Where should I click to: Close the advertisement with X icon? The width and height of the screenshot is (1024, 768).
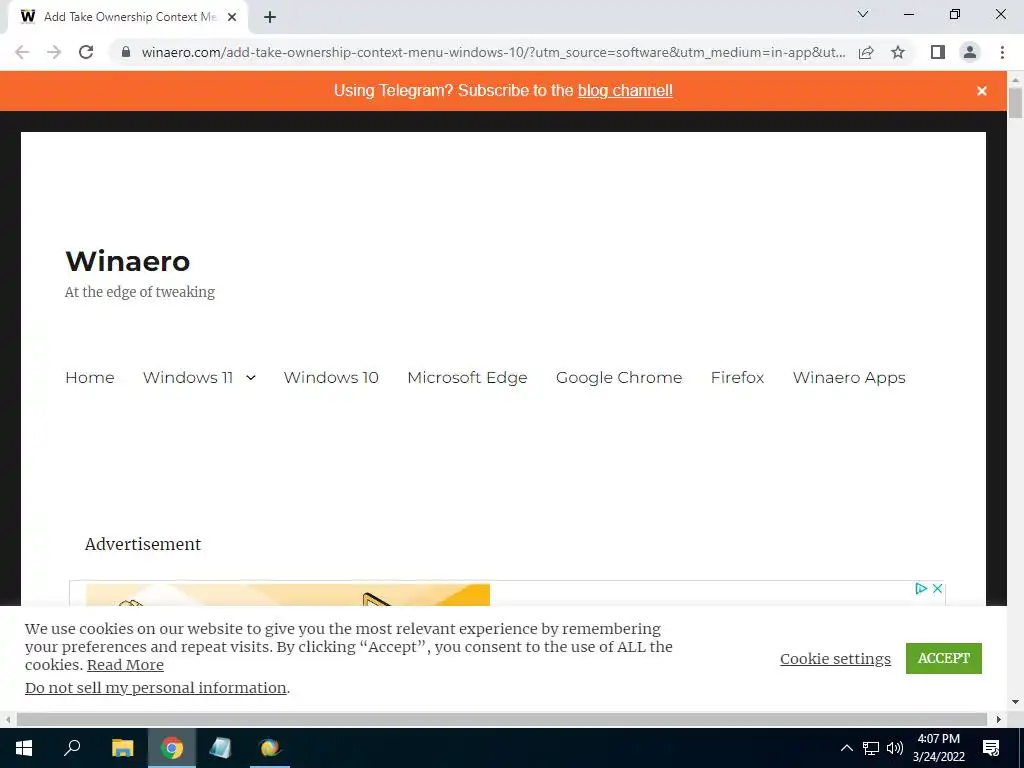coord(937,588)
